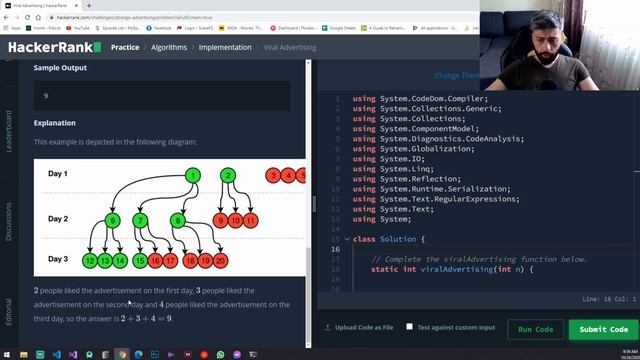The image size is (640, 360).
Task: Navigate to Algorithms breadcrumb
Action: point(169,47)
